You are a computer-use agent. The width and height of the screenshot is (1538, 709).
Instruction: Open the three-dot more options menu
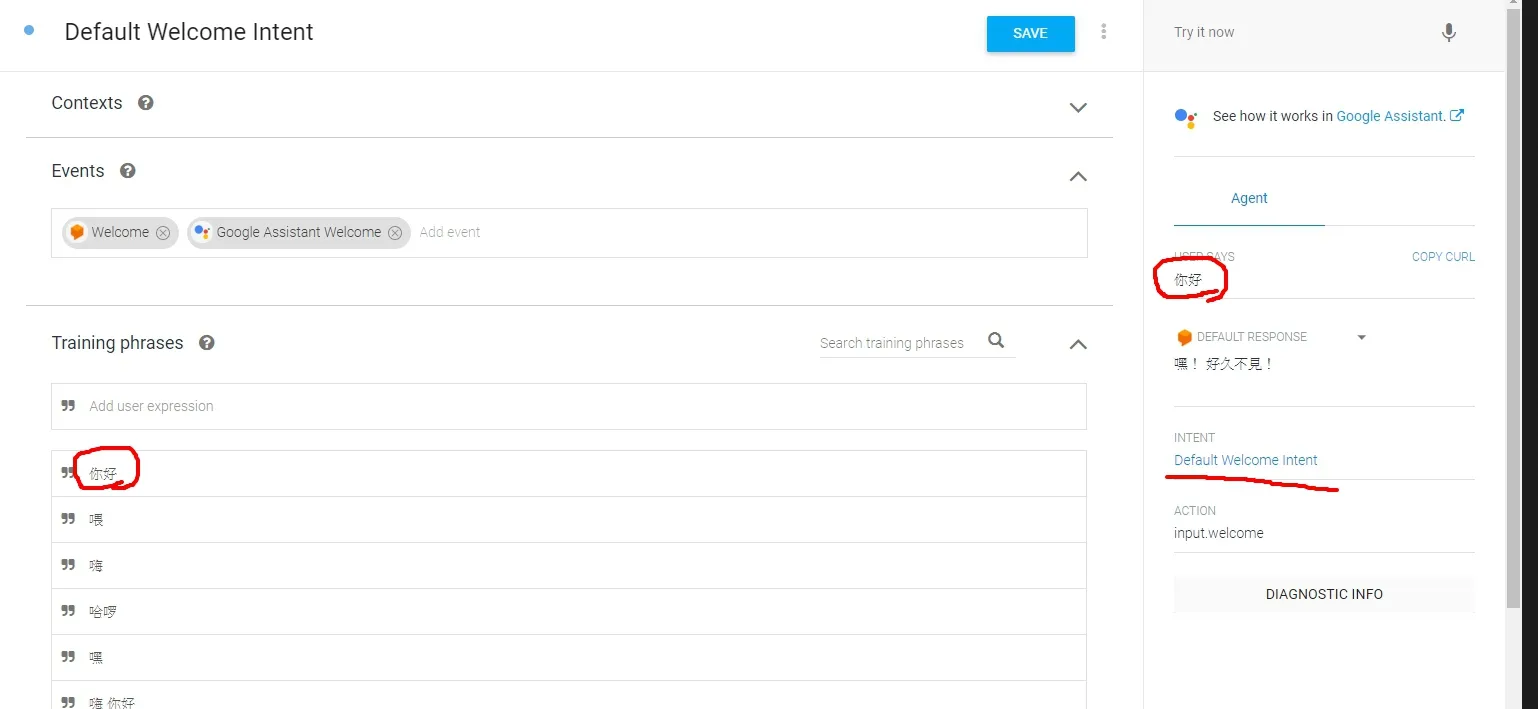[1104, 32]
